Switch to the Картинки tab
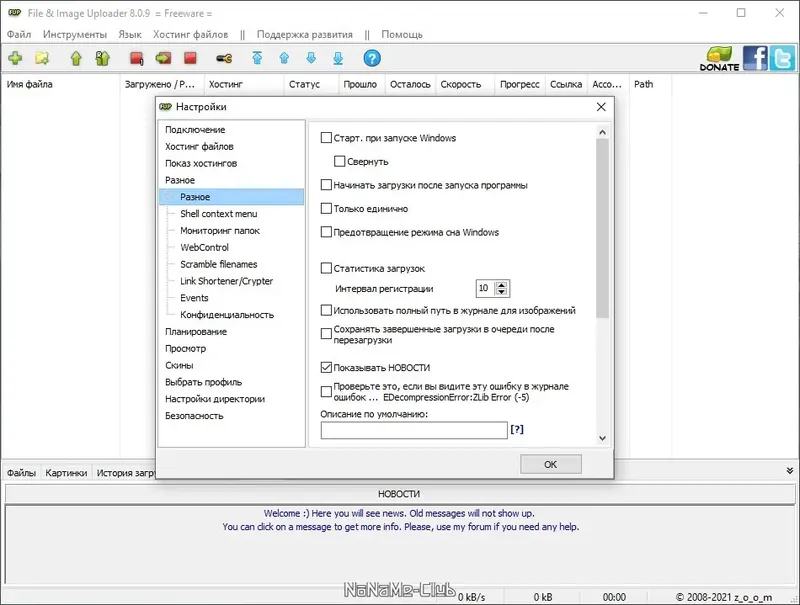This screenshot has height=605, width=800. tap(66, 473)
